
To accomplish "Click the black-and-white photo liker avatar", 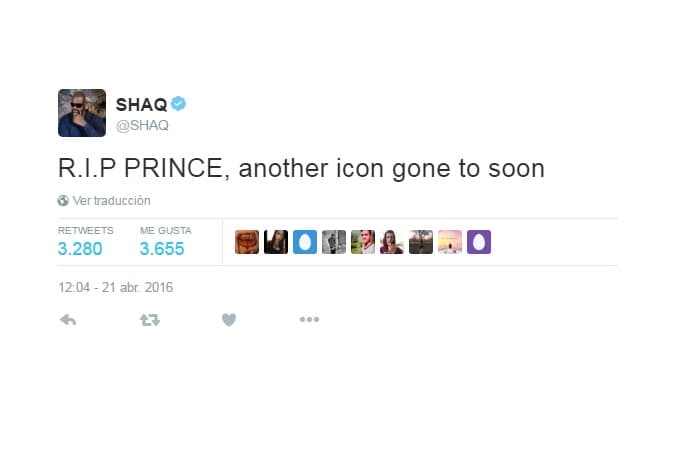I will [x=334, y=242].
